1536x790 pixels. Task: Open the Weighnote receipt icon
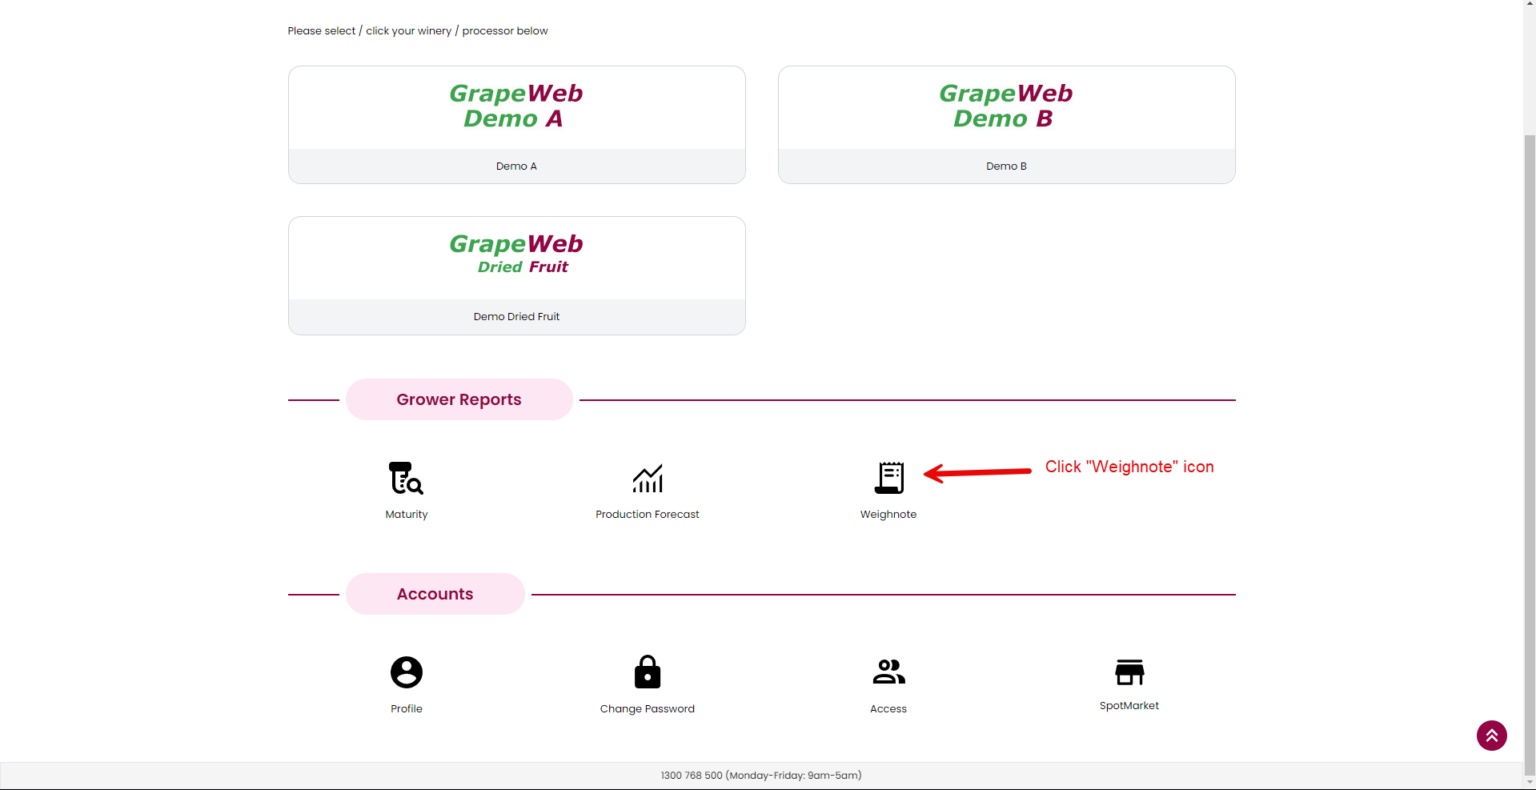(889, 478)
